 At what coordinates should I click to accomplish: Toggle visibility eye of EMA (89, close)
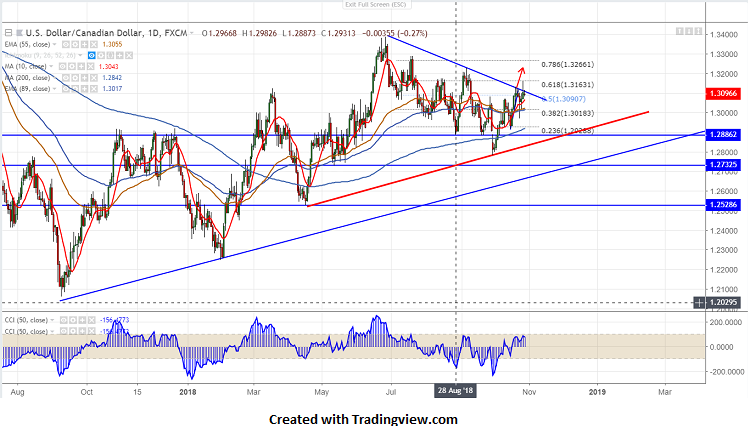point(66,89)
